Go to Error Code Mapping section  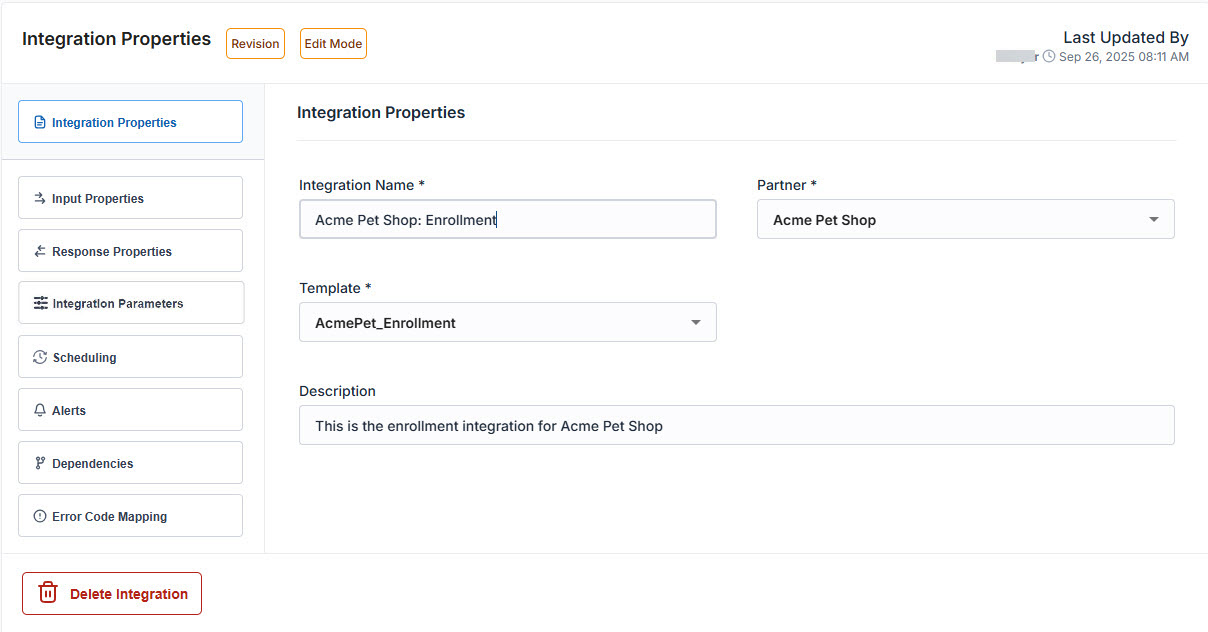point(130,516)
